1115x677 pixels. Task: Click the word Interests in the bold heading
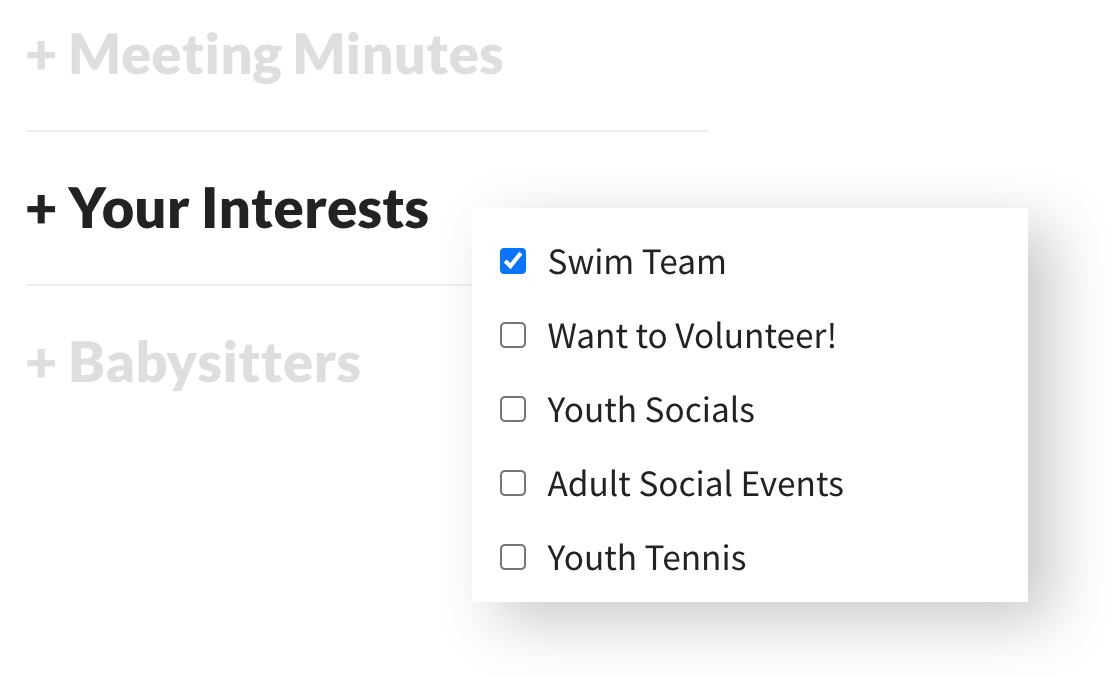click(x=316, y=208)
